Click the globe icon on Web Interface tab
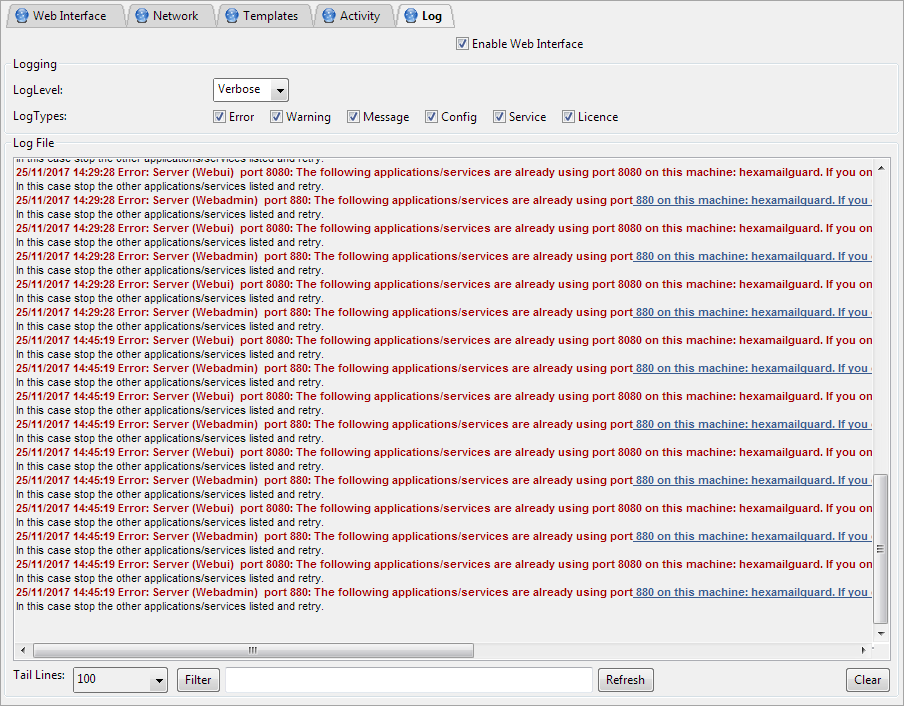Image resolution: width=904 pixels, height=706 pixels. tap(21, 16)
